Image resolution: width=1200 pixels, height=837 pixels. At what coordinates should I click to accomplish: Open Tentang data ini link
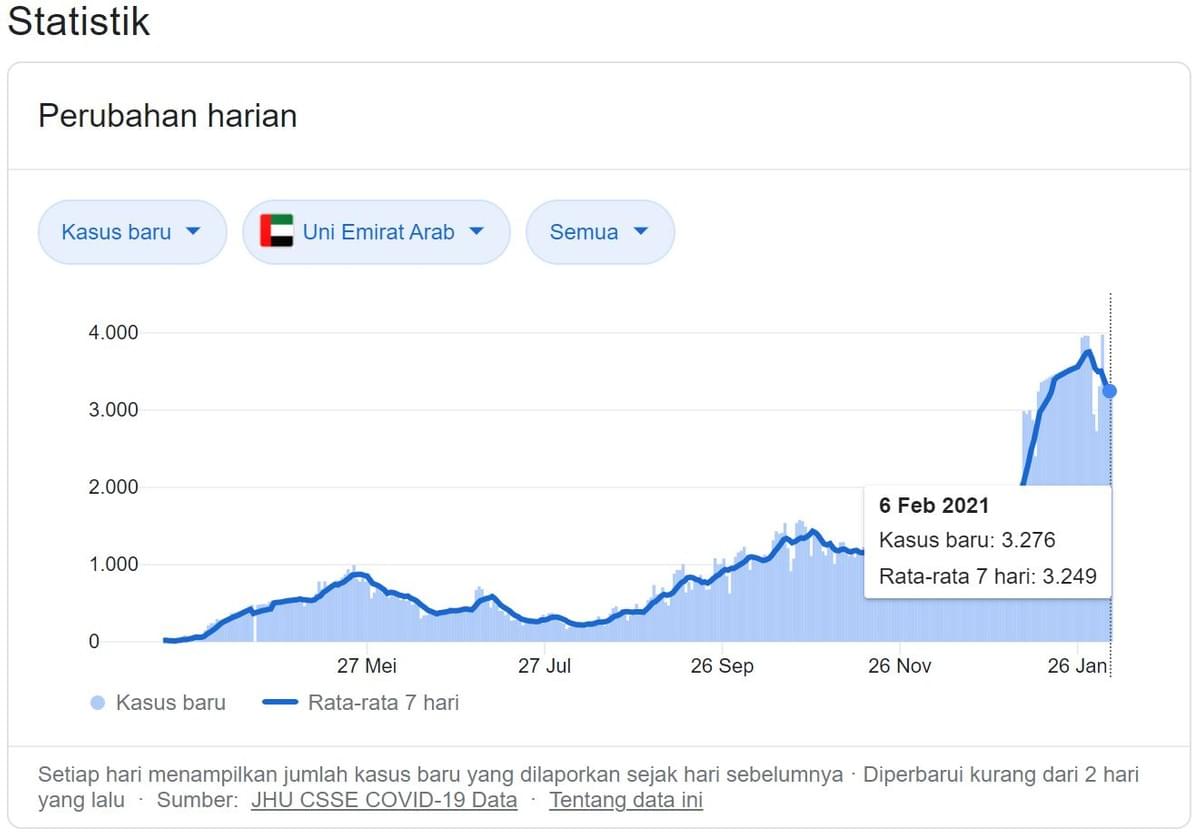[625, 800]
